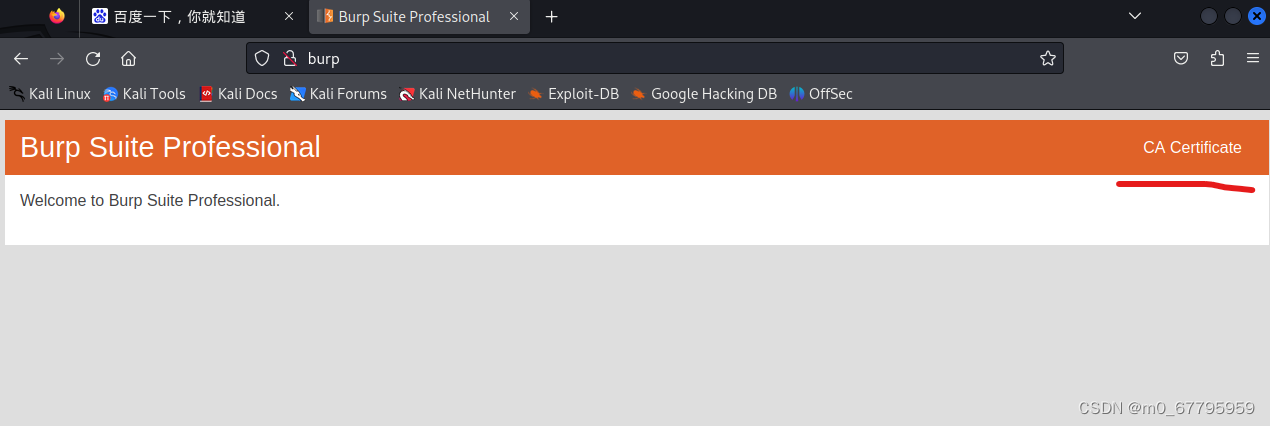
Task: Click the shield tracking protection icon
Action: [x=262, y=58]
